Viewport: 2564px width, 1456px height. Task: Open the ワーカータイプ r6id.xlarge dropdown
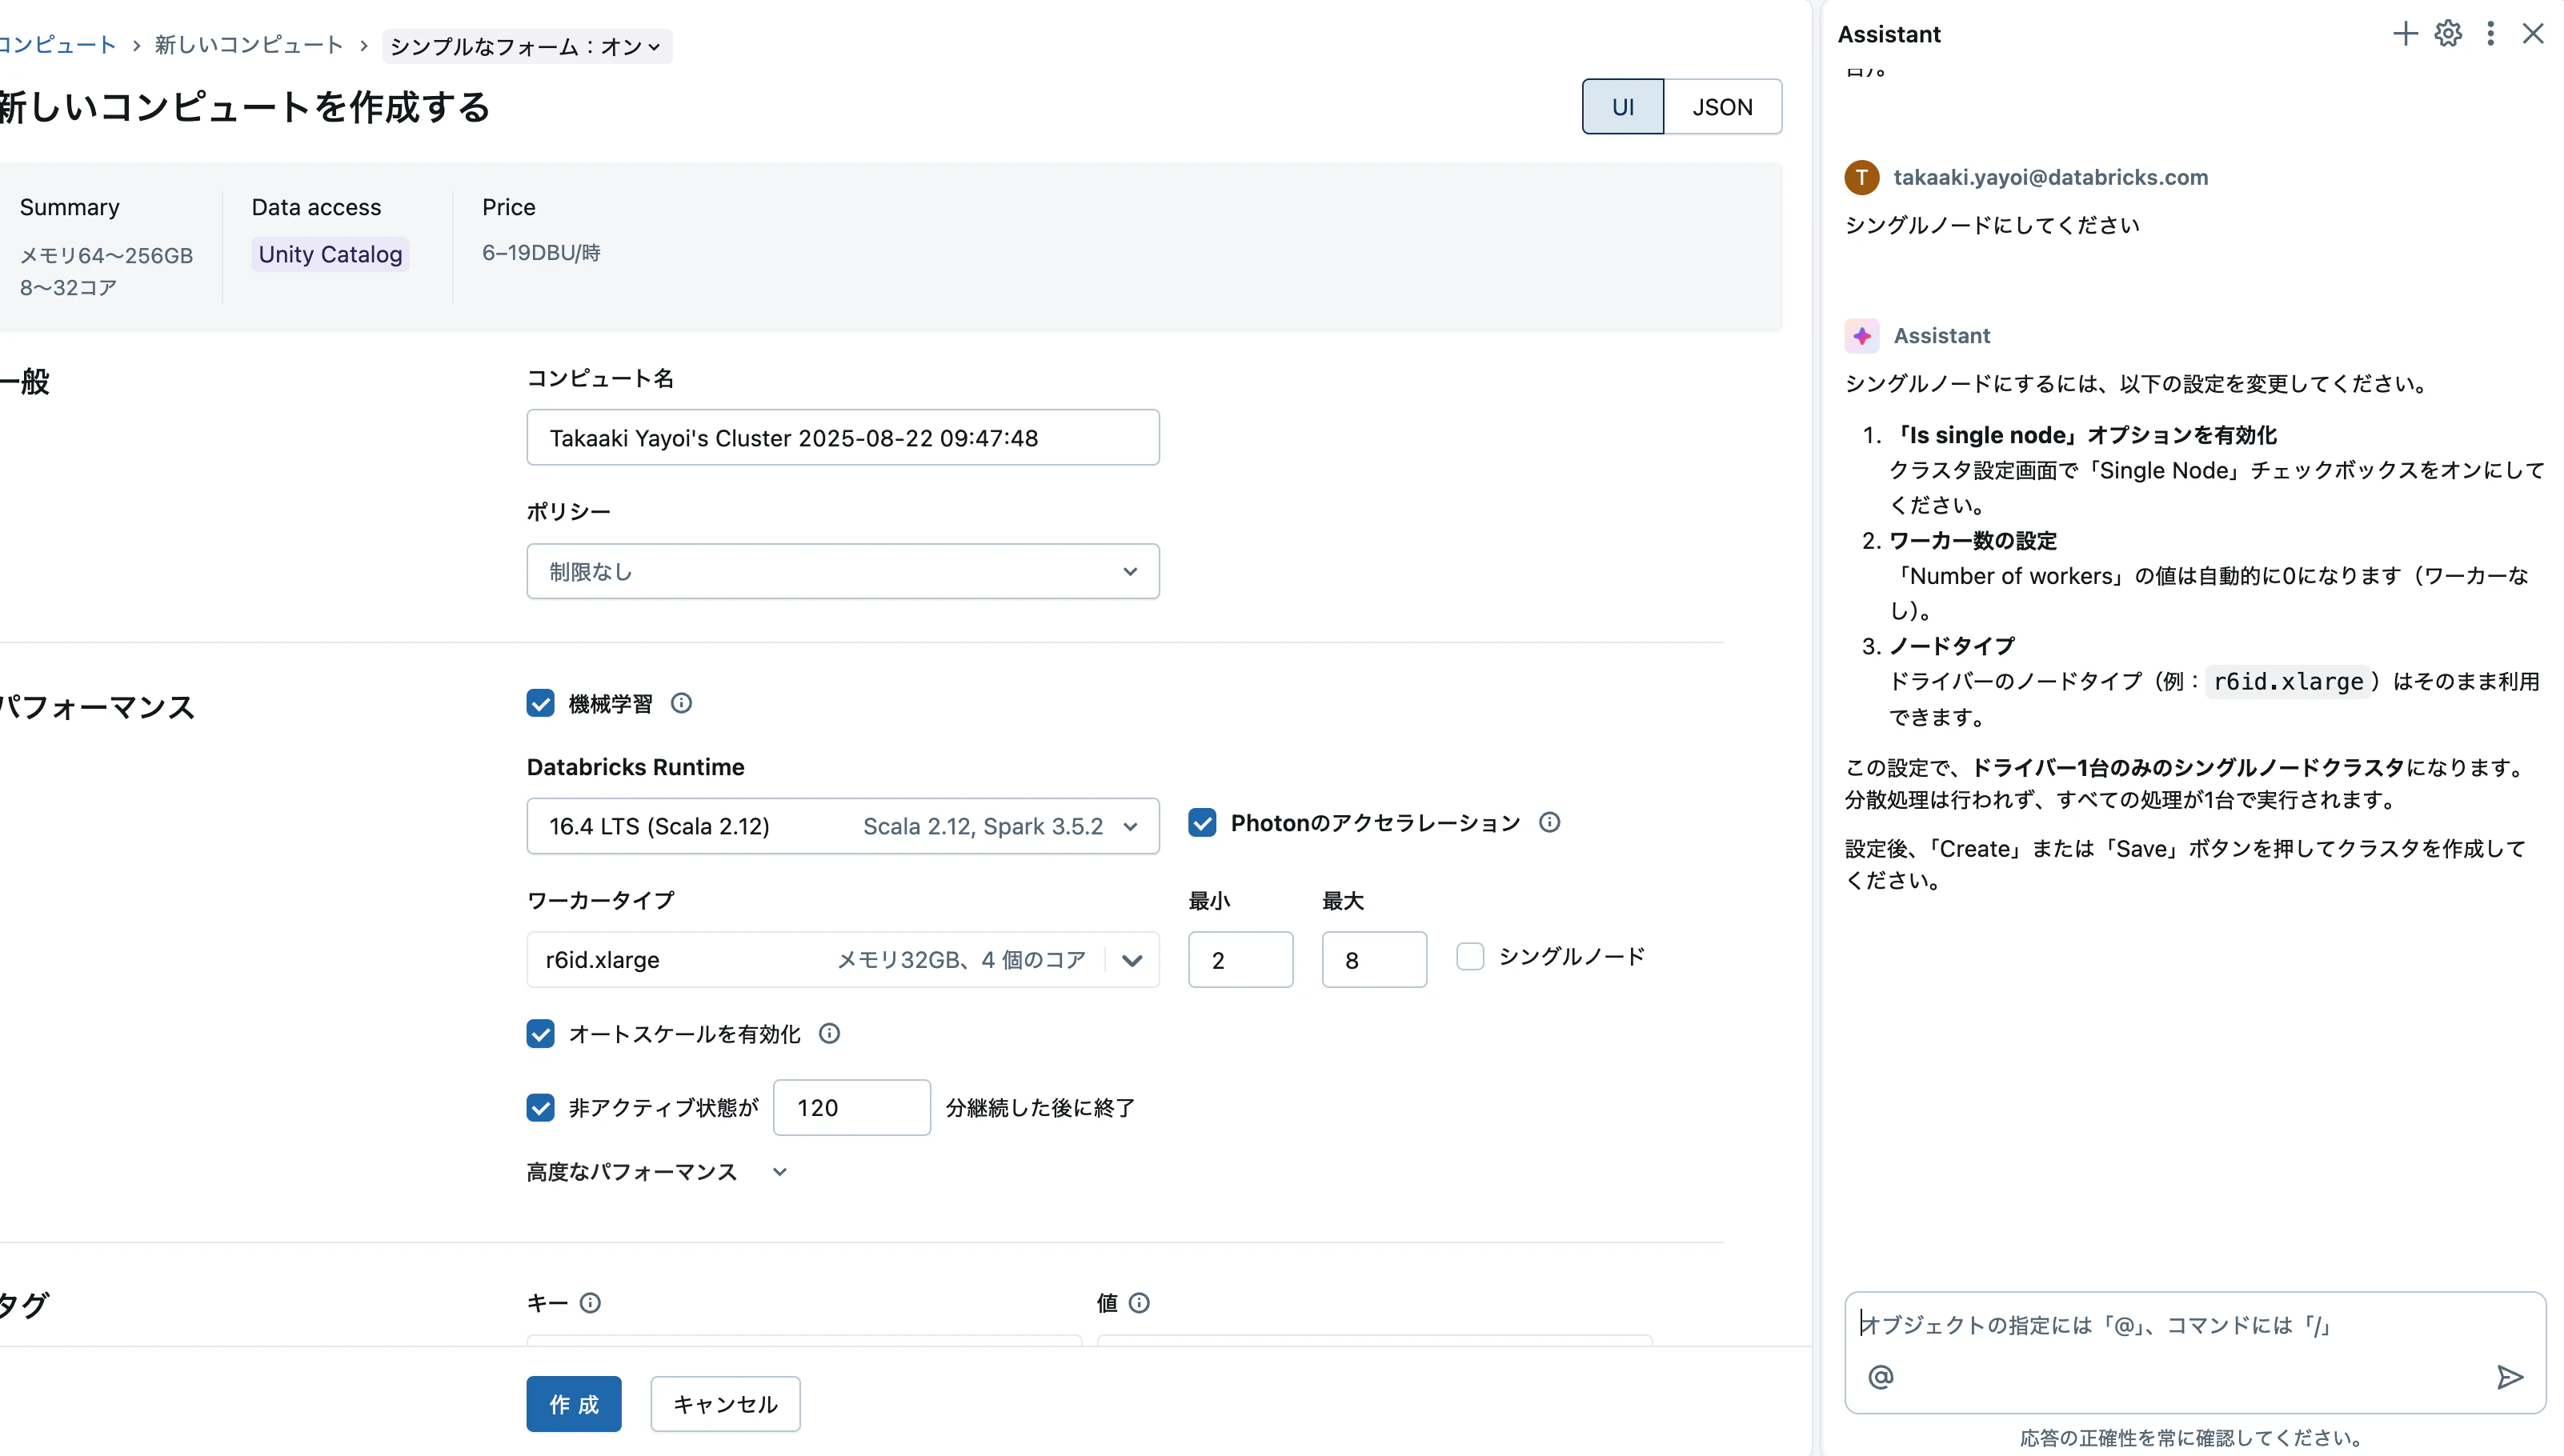coord(843,960)
